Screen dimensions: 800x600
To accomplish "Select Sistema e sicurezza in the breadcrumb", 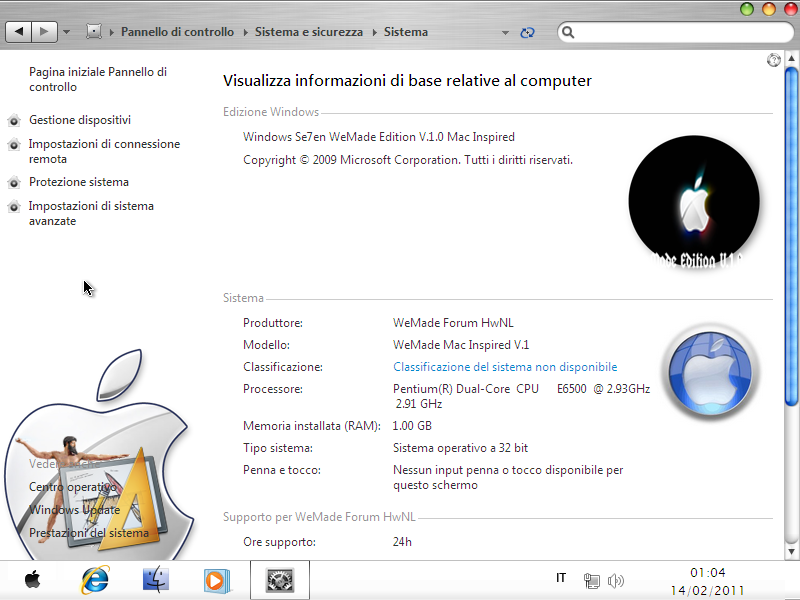I will (x=309, y=32).
